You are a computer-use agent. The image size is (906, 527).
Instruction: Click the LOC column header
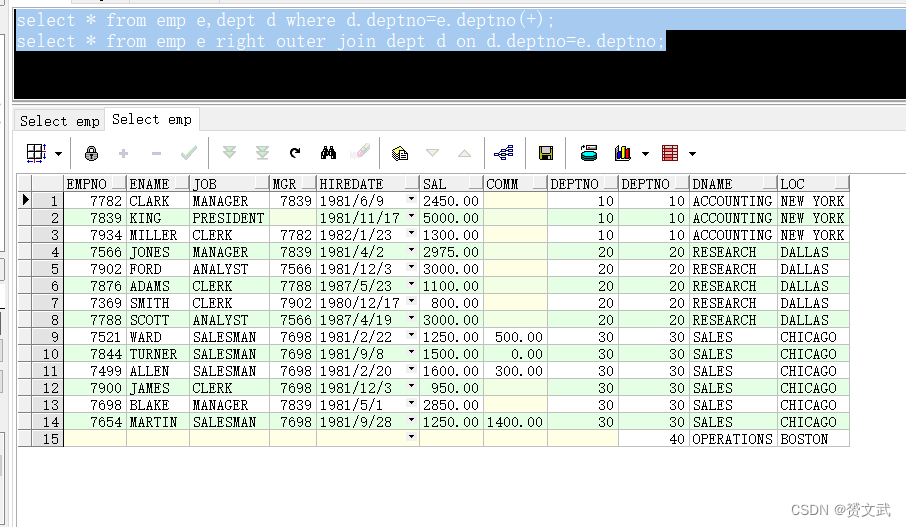813,184
